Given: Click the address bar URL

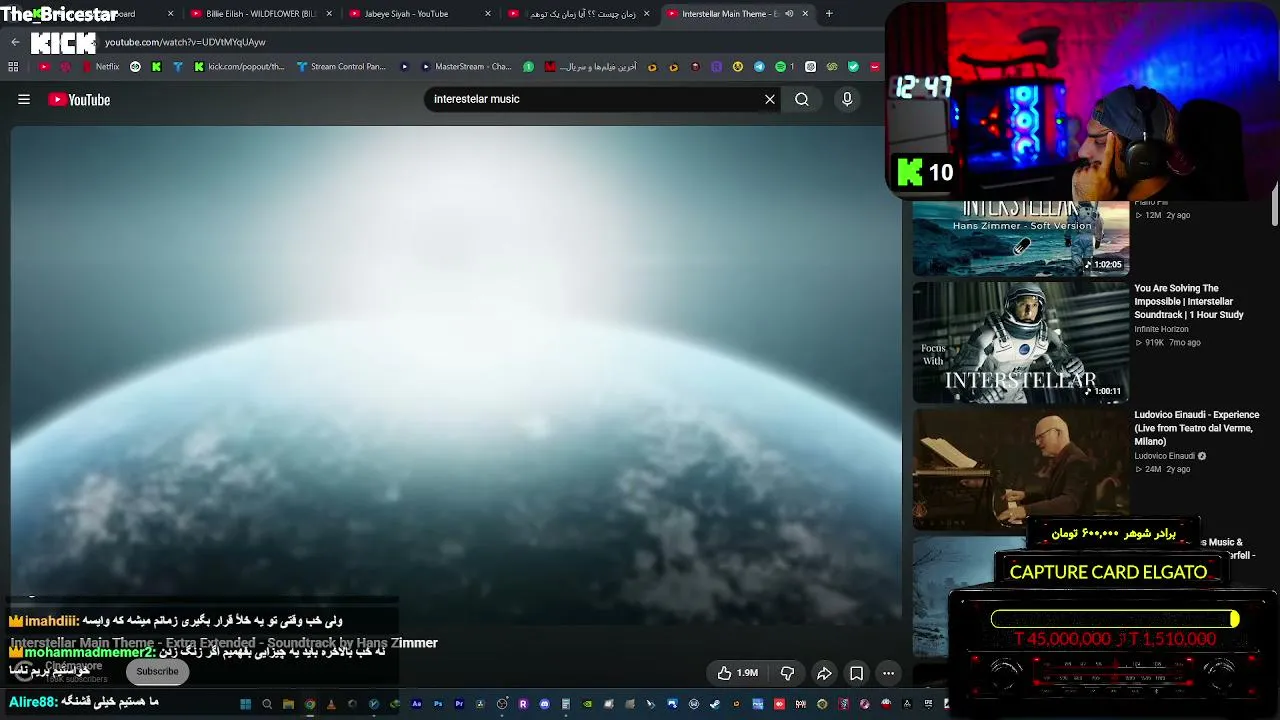Looking at the screenshot, I should [185, 42].
